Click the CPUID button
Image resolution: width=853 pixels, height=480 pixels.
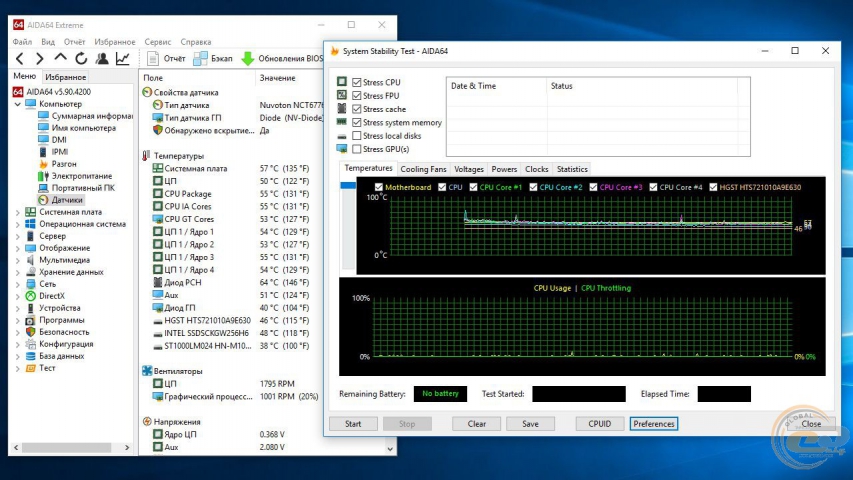tap(599, 424)
